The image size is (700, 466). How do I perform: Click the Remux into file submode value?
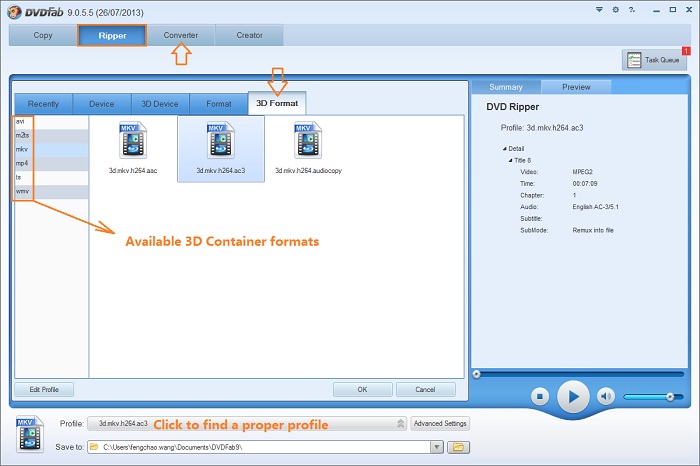pyautogui.click(x=593, y=230)
